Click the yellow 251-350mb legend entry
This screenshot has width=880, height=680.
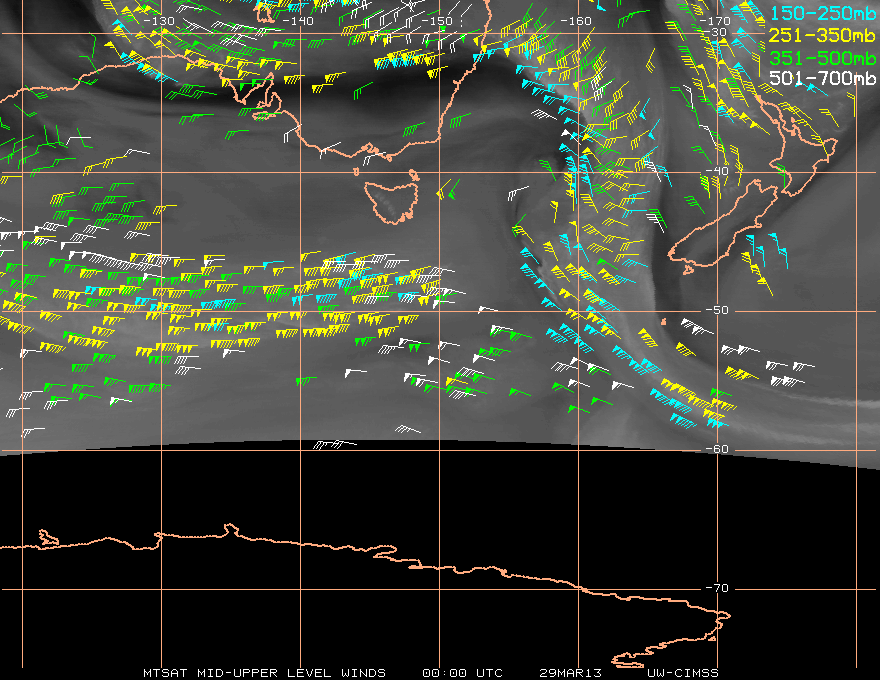[823, 35]
